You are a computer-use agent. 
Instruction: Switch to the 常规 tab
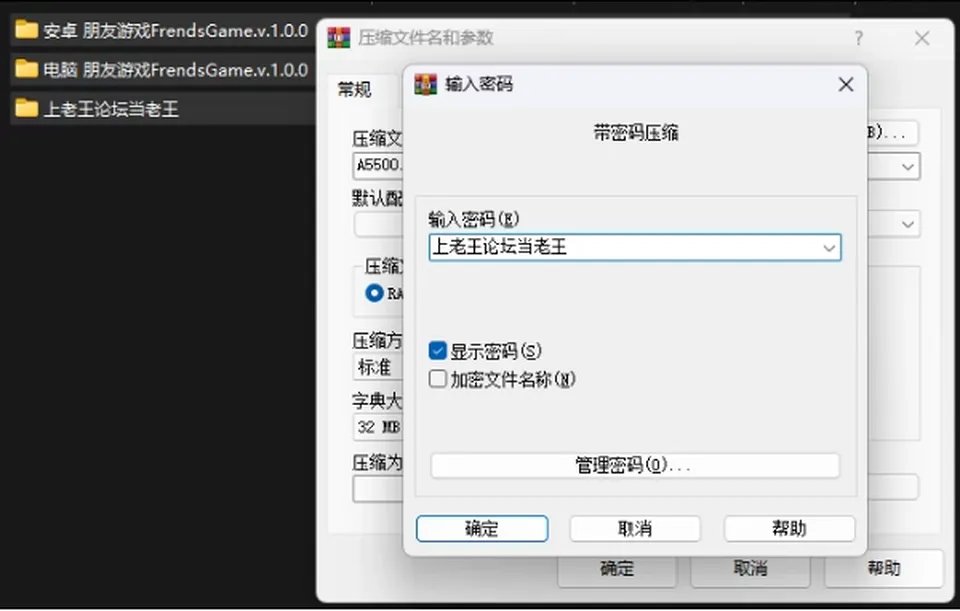pos(354,90)
